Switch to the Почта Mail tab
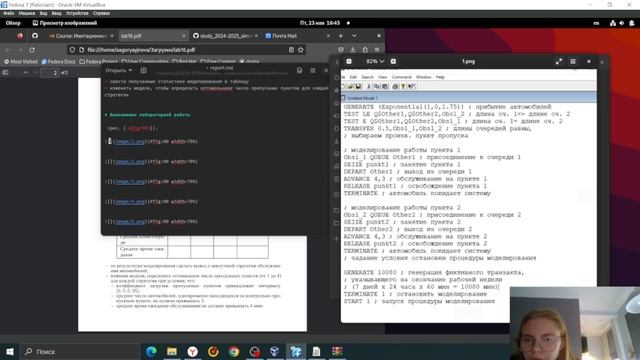640x360 pixels. 297,36
